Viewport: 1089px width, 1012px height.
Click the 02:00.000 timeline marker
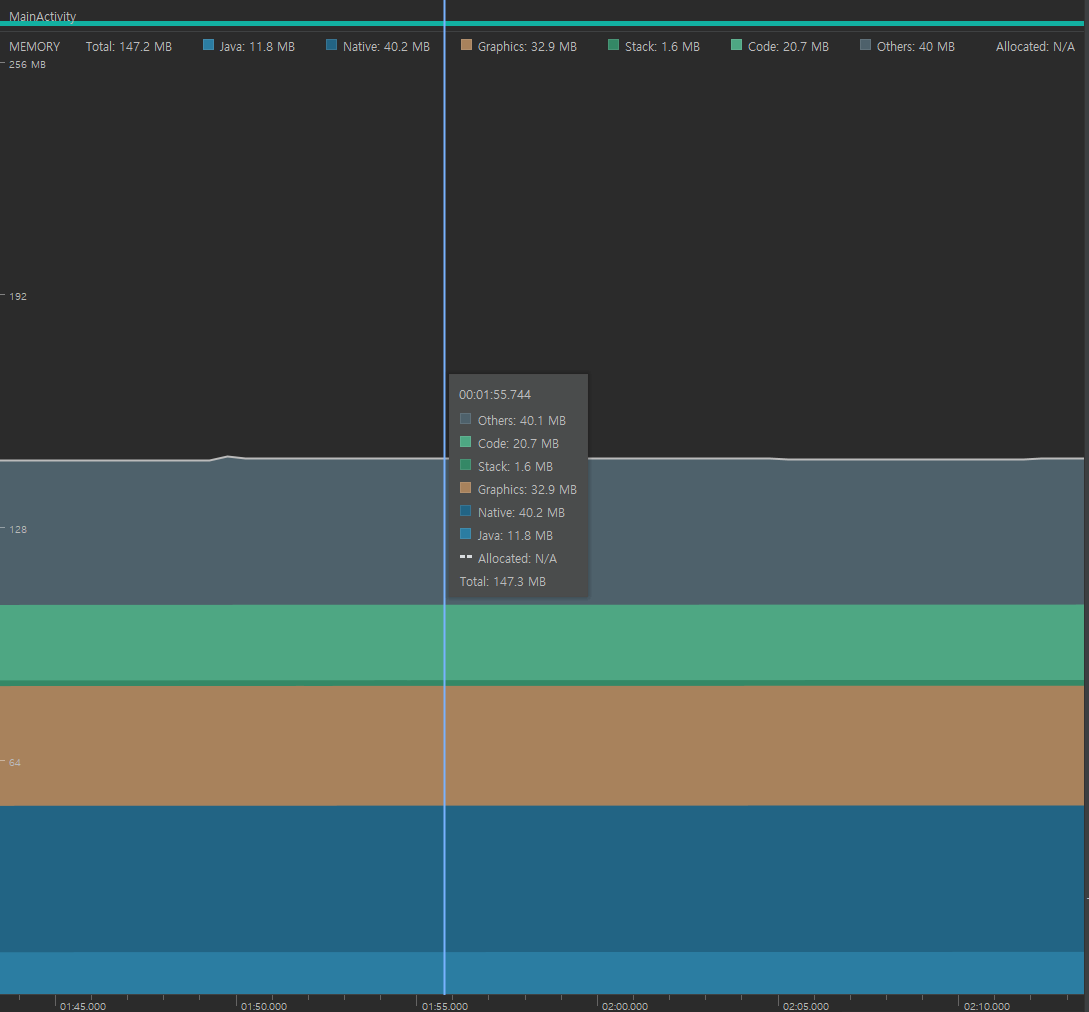pyautogui.click(x=625, y=1006)
